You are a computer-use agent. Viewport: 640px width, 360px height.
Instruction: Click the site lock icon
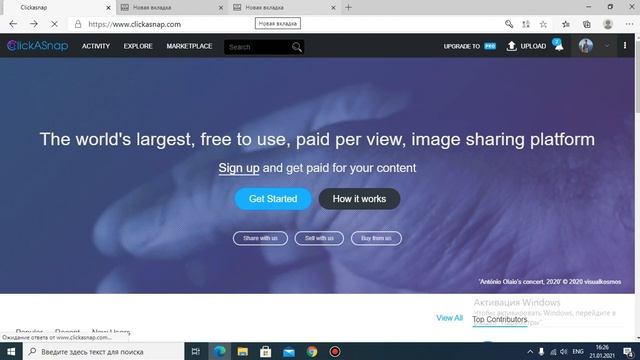[x=78, y=24]
